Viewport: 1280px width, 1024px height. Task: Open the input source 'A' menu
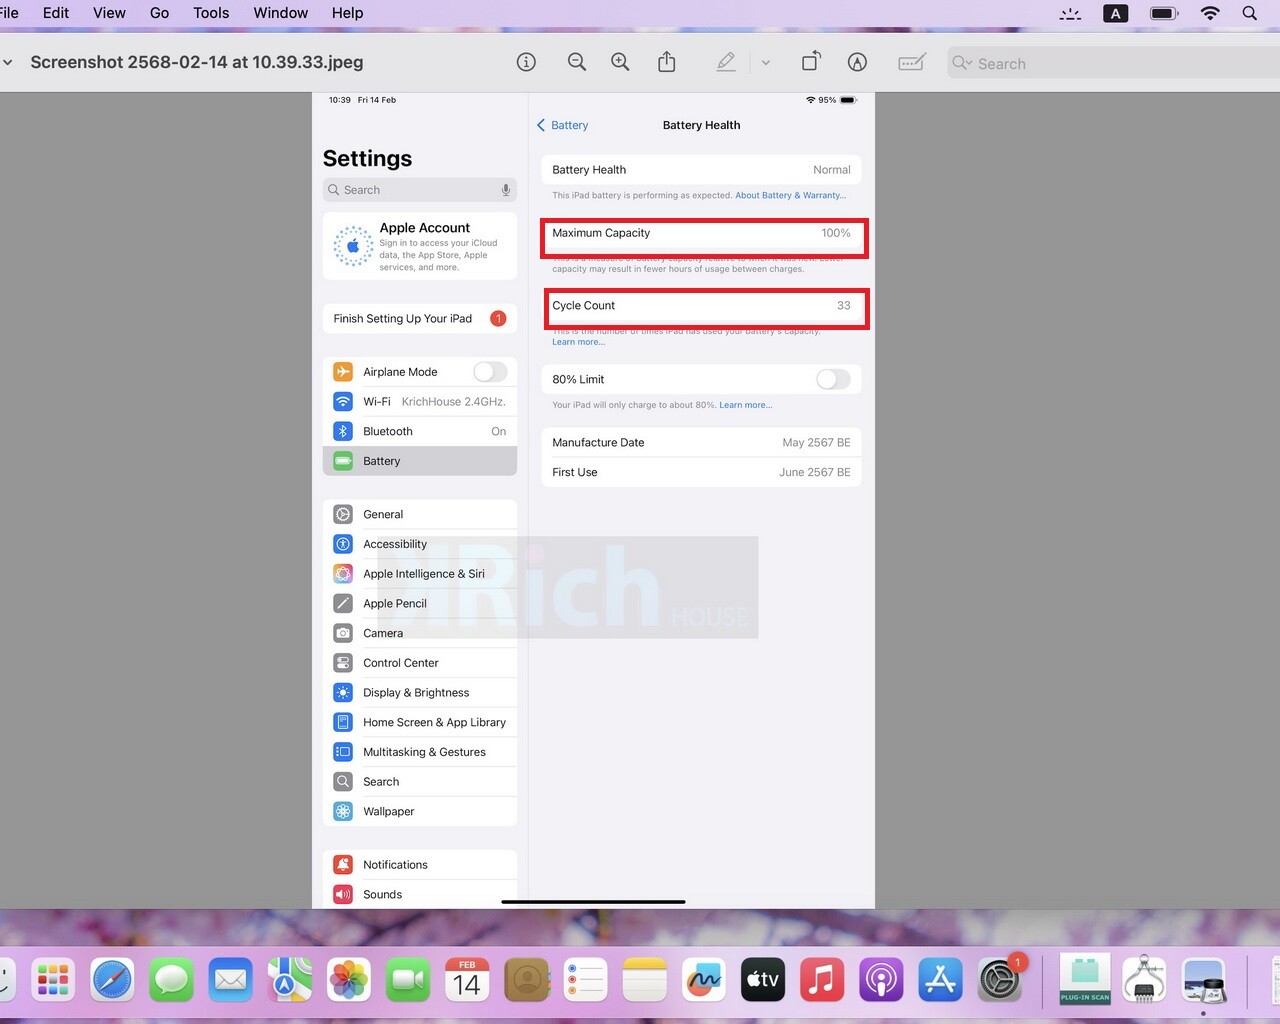click(1115, 13)
